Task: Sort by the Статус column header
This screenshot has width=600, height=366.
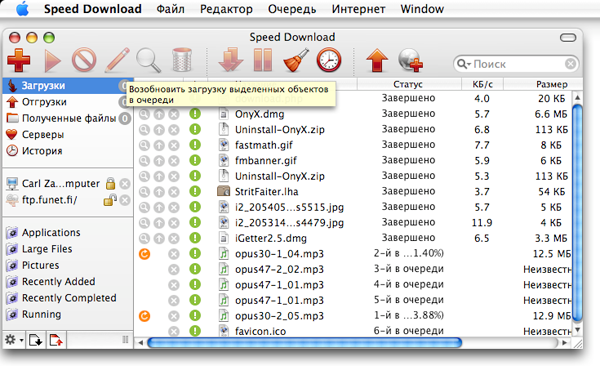Action: tap(409, 84)
